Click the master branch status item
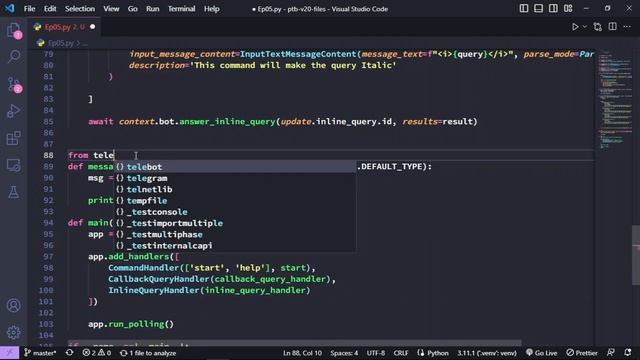Viewport: 640px width, 360px height. pyautogui.click(x=40, y=353)
